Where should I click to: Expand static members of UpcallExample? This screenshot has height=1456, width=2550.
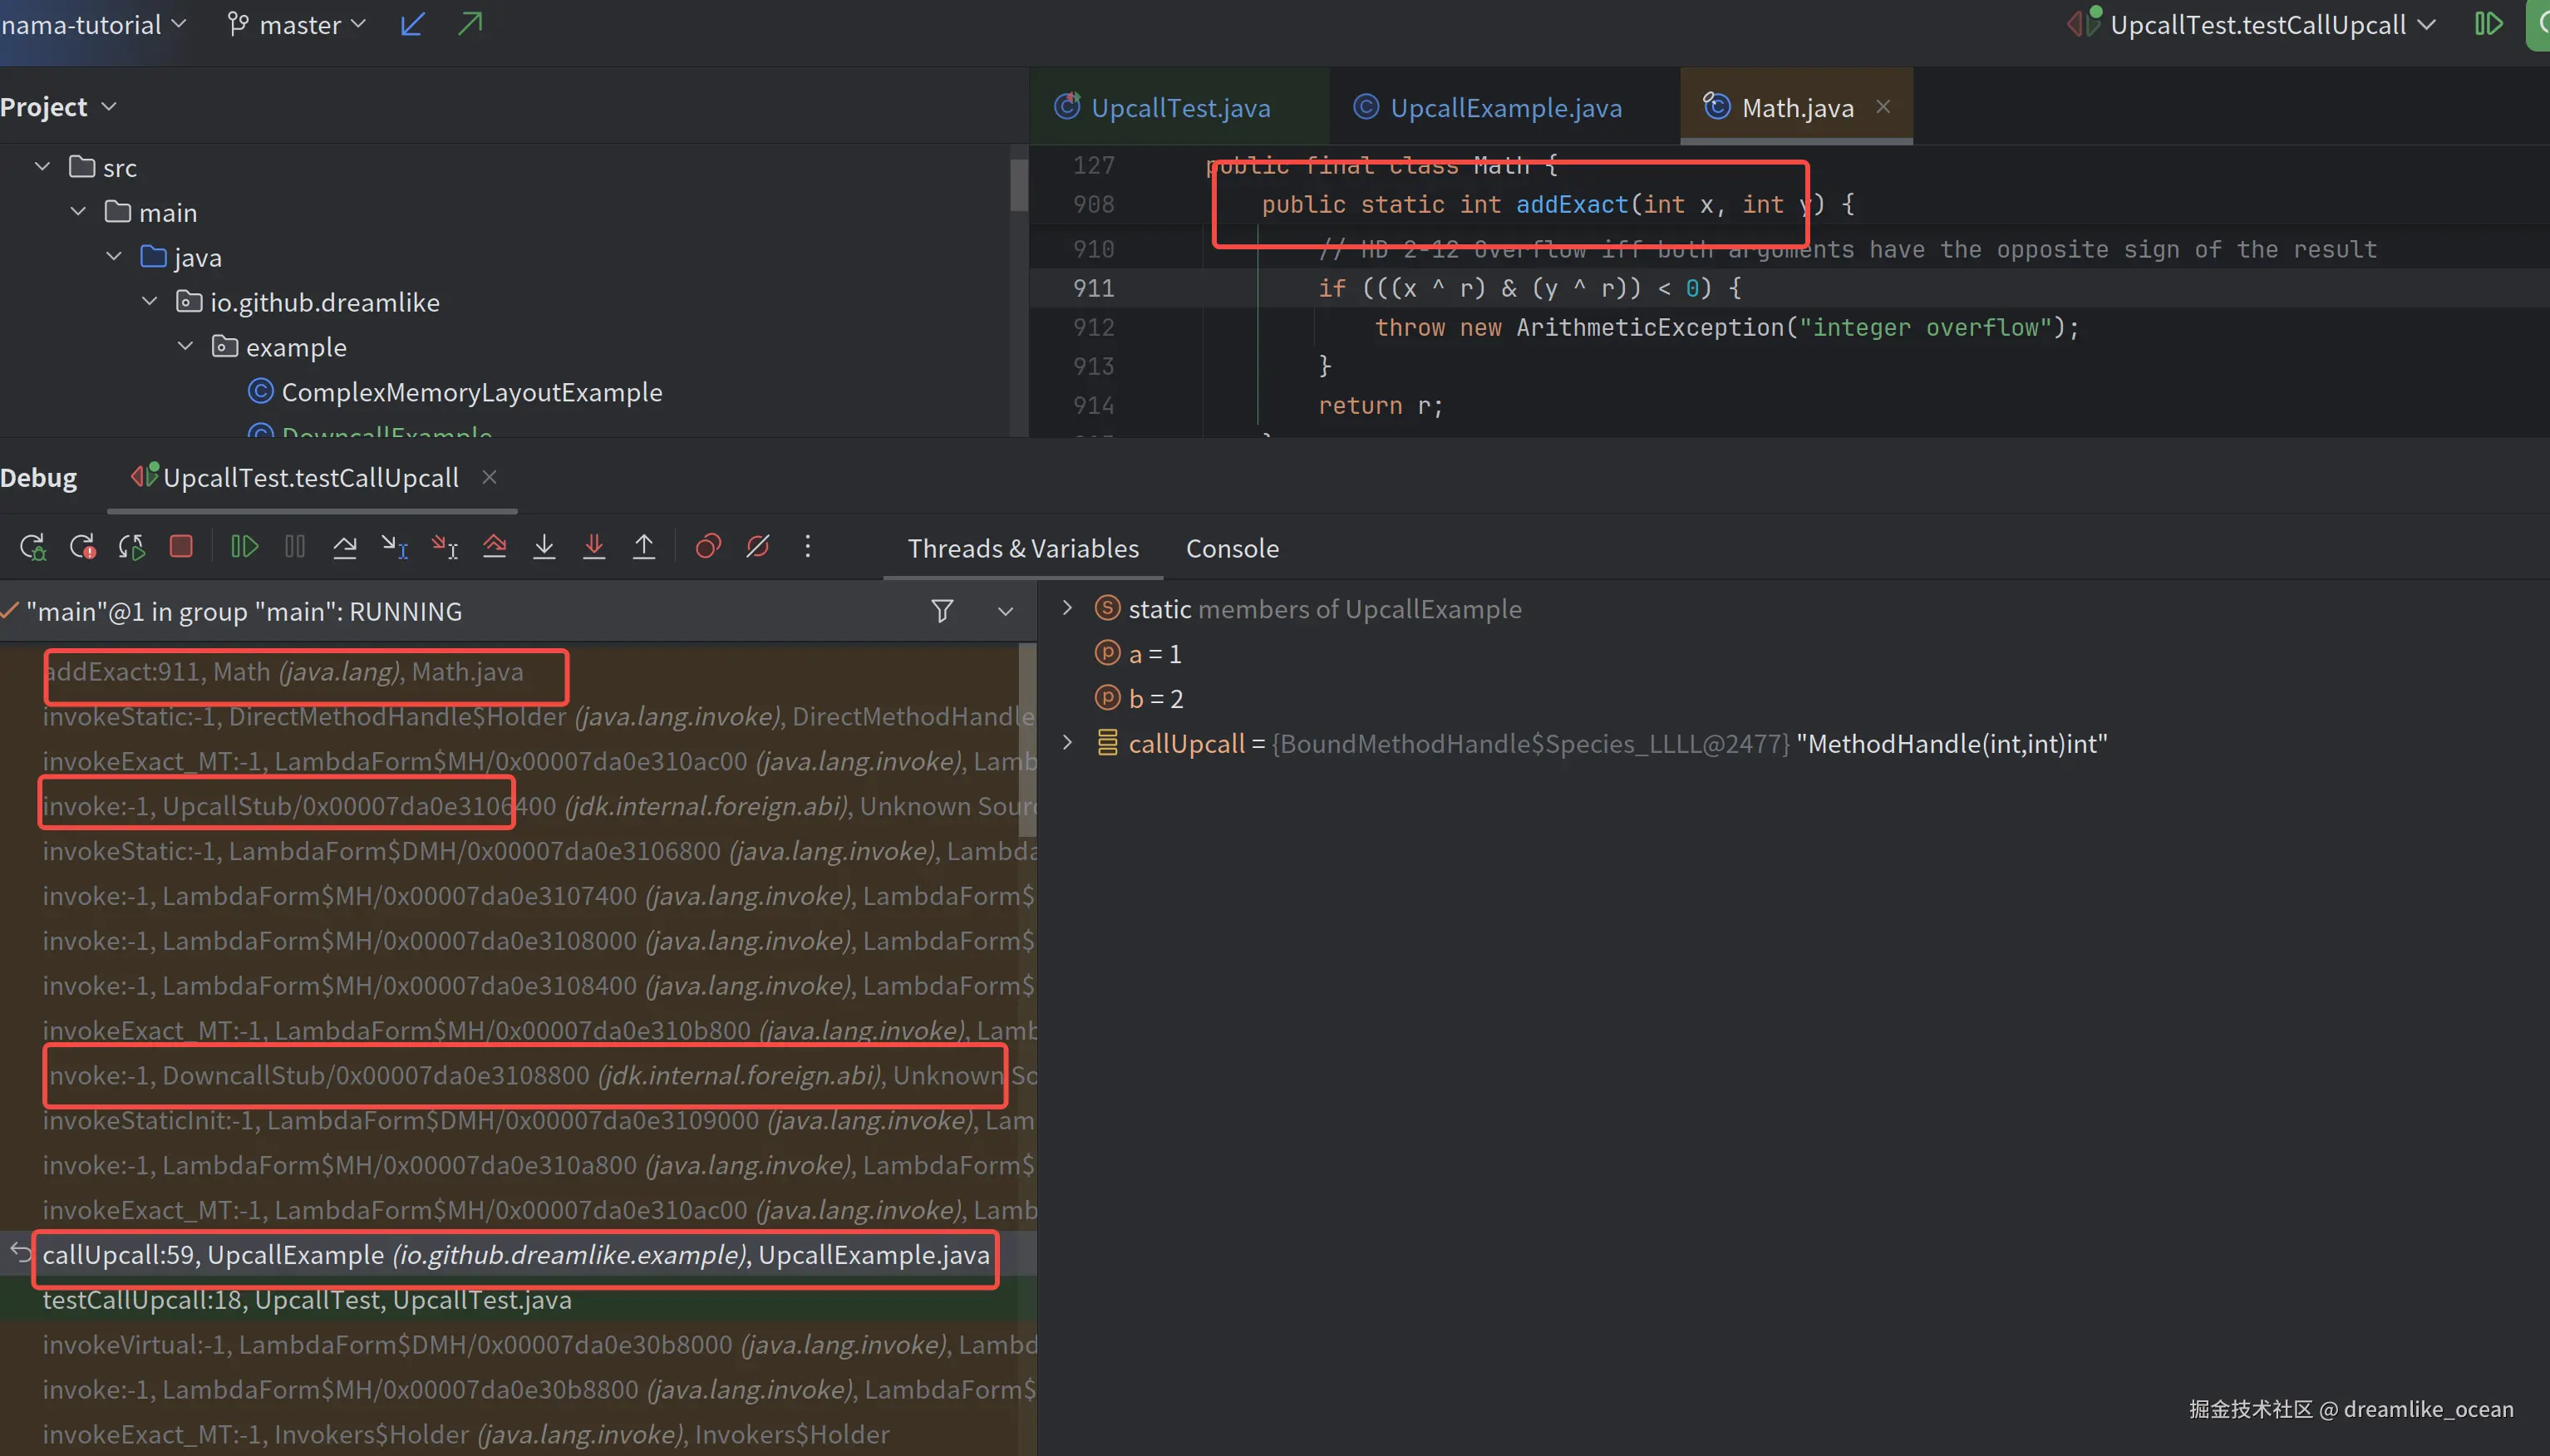pyautogui.click(x=1067, y=608)
